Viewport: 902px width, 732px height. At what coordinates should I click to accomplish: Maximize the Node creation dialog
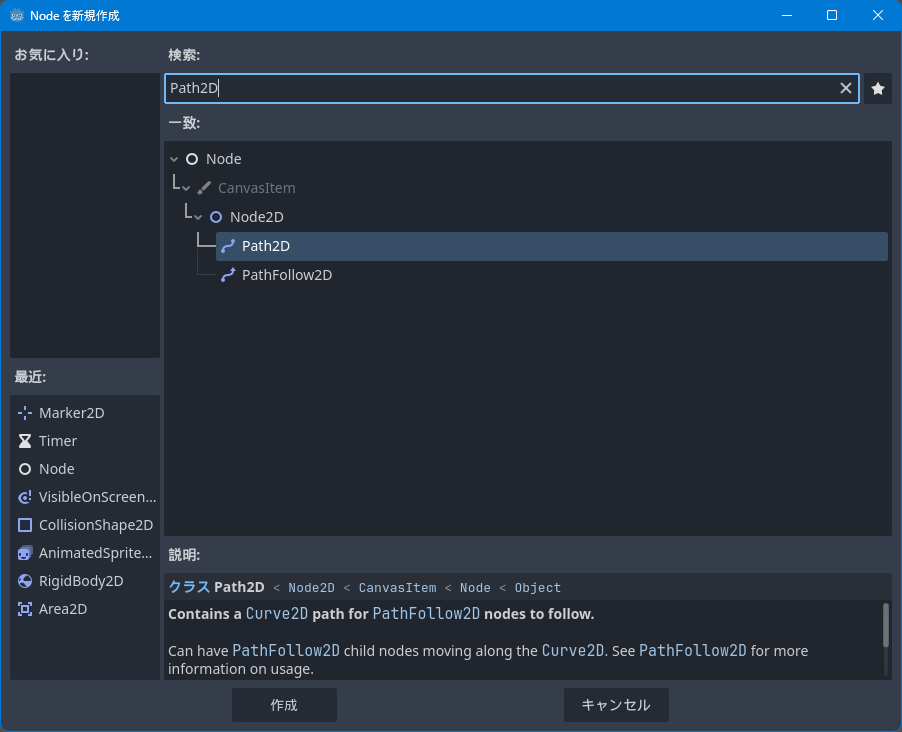832,16
